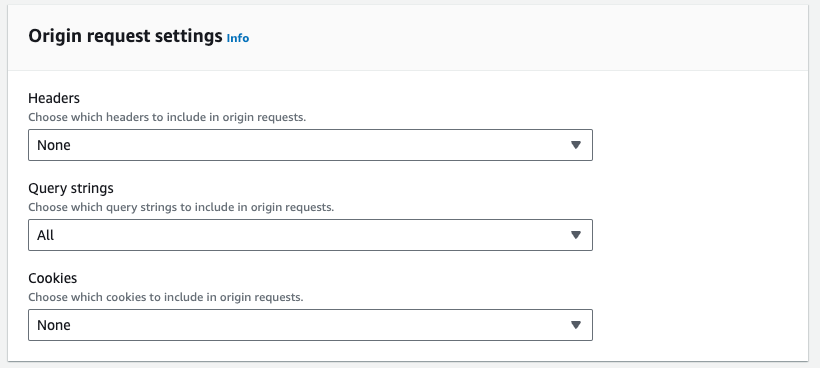Image resolution: width=820 pixels, height=368 pixels.
Task: Click the Query strings label
Action: coord(71,188)
